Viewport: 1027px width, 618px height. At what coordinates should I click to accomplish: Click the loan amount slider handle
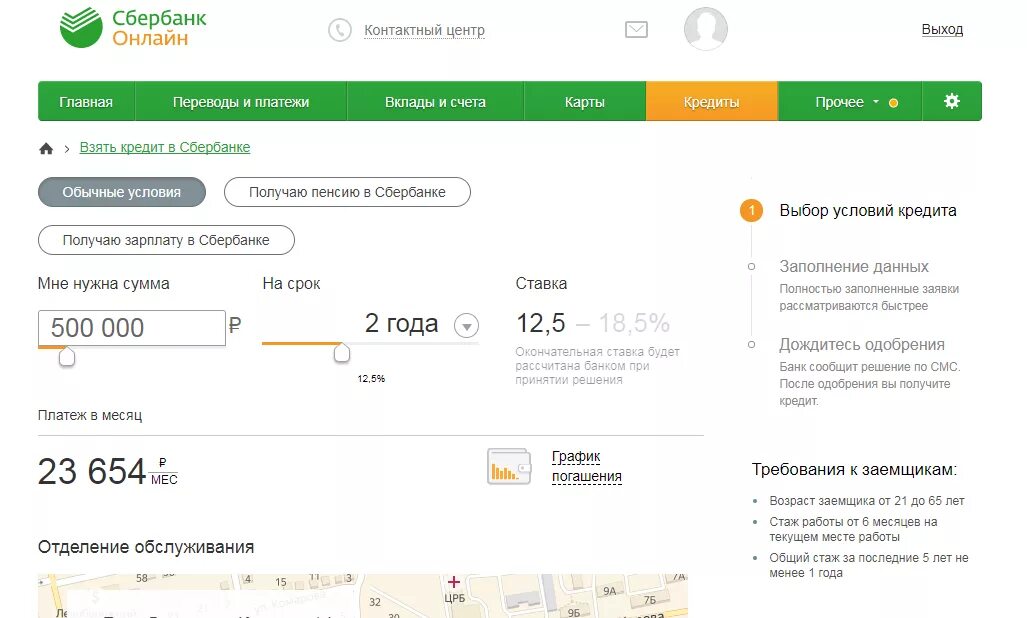(x=67, y=357)
